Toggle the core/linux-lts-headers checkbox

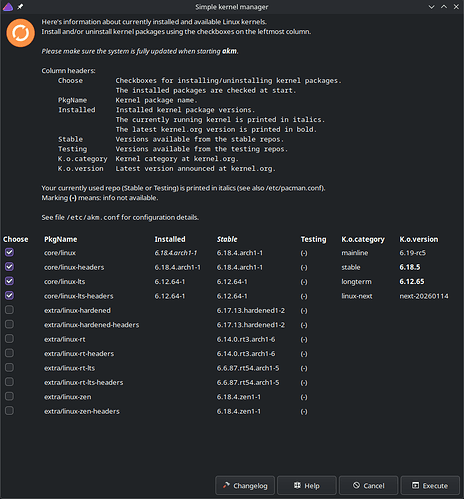point(9,295)
